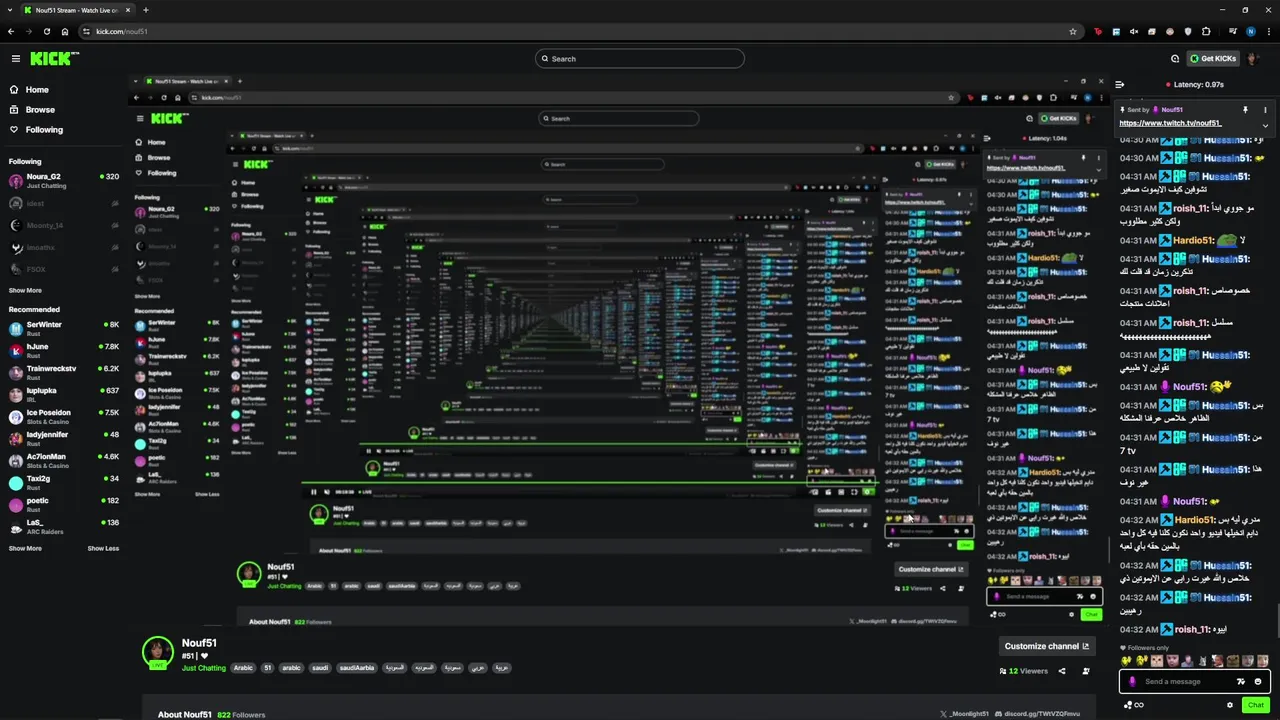The height and width of the screenshot is (720, 1280).
Task: Open Taxi2g channel
Action: point(64,483)
